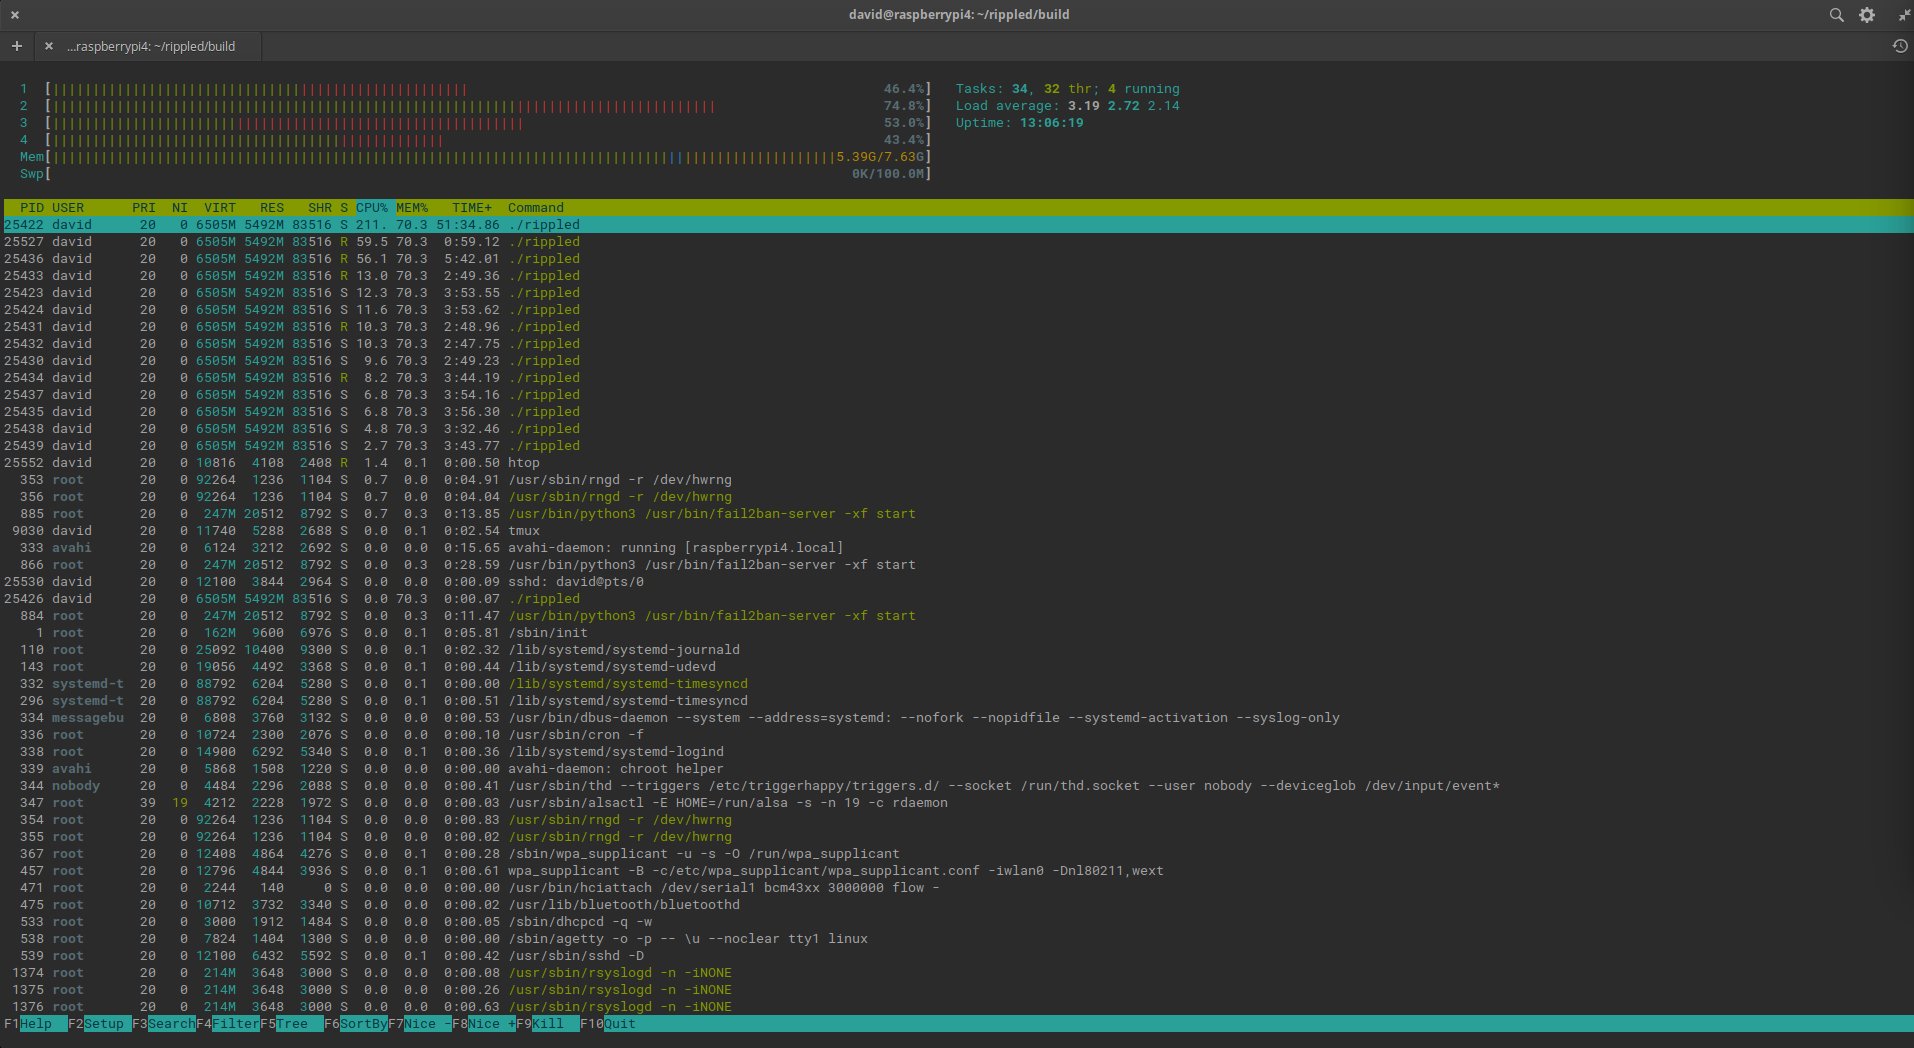The height and width of the screenshot is (1048, 1914).
Task: Sort by the PID column header
Action: coord(32,208)
